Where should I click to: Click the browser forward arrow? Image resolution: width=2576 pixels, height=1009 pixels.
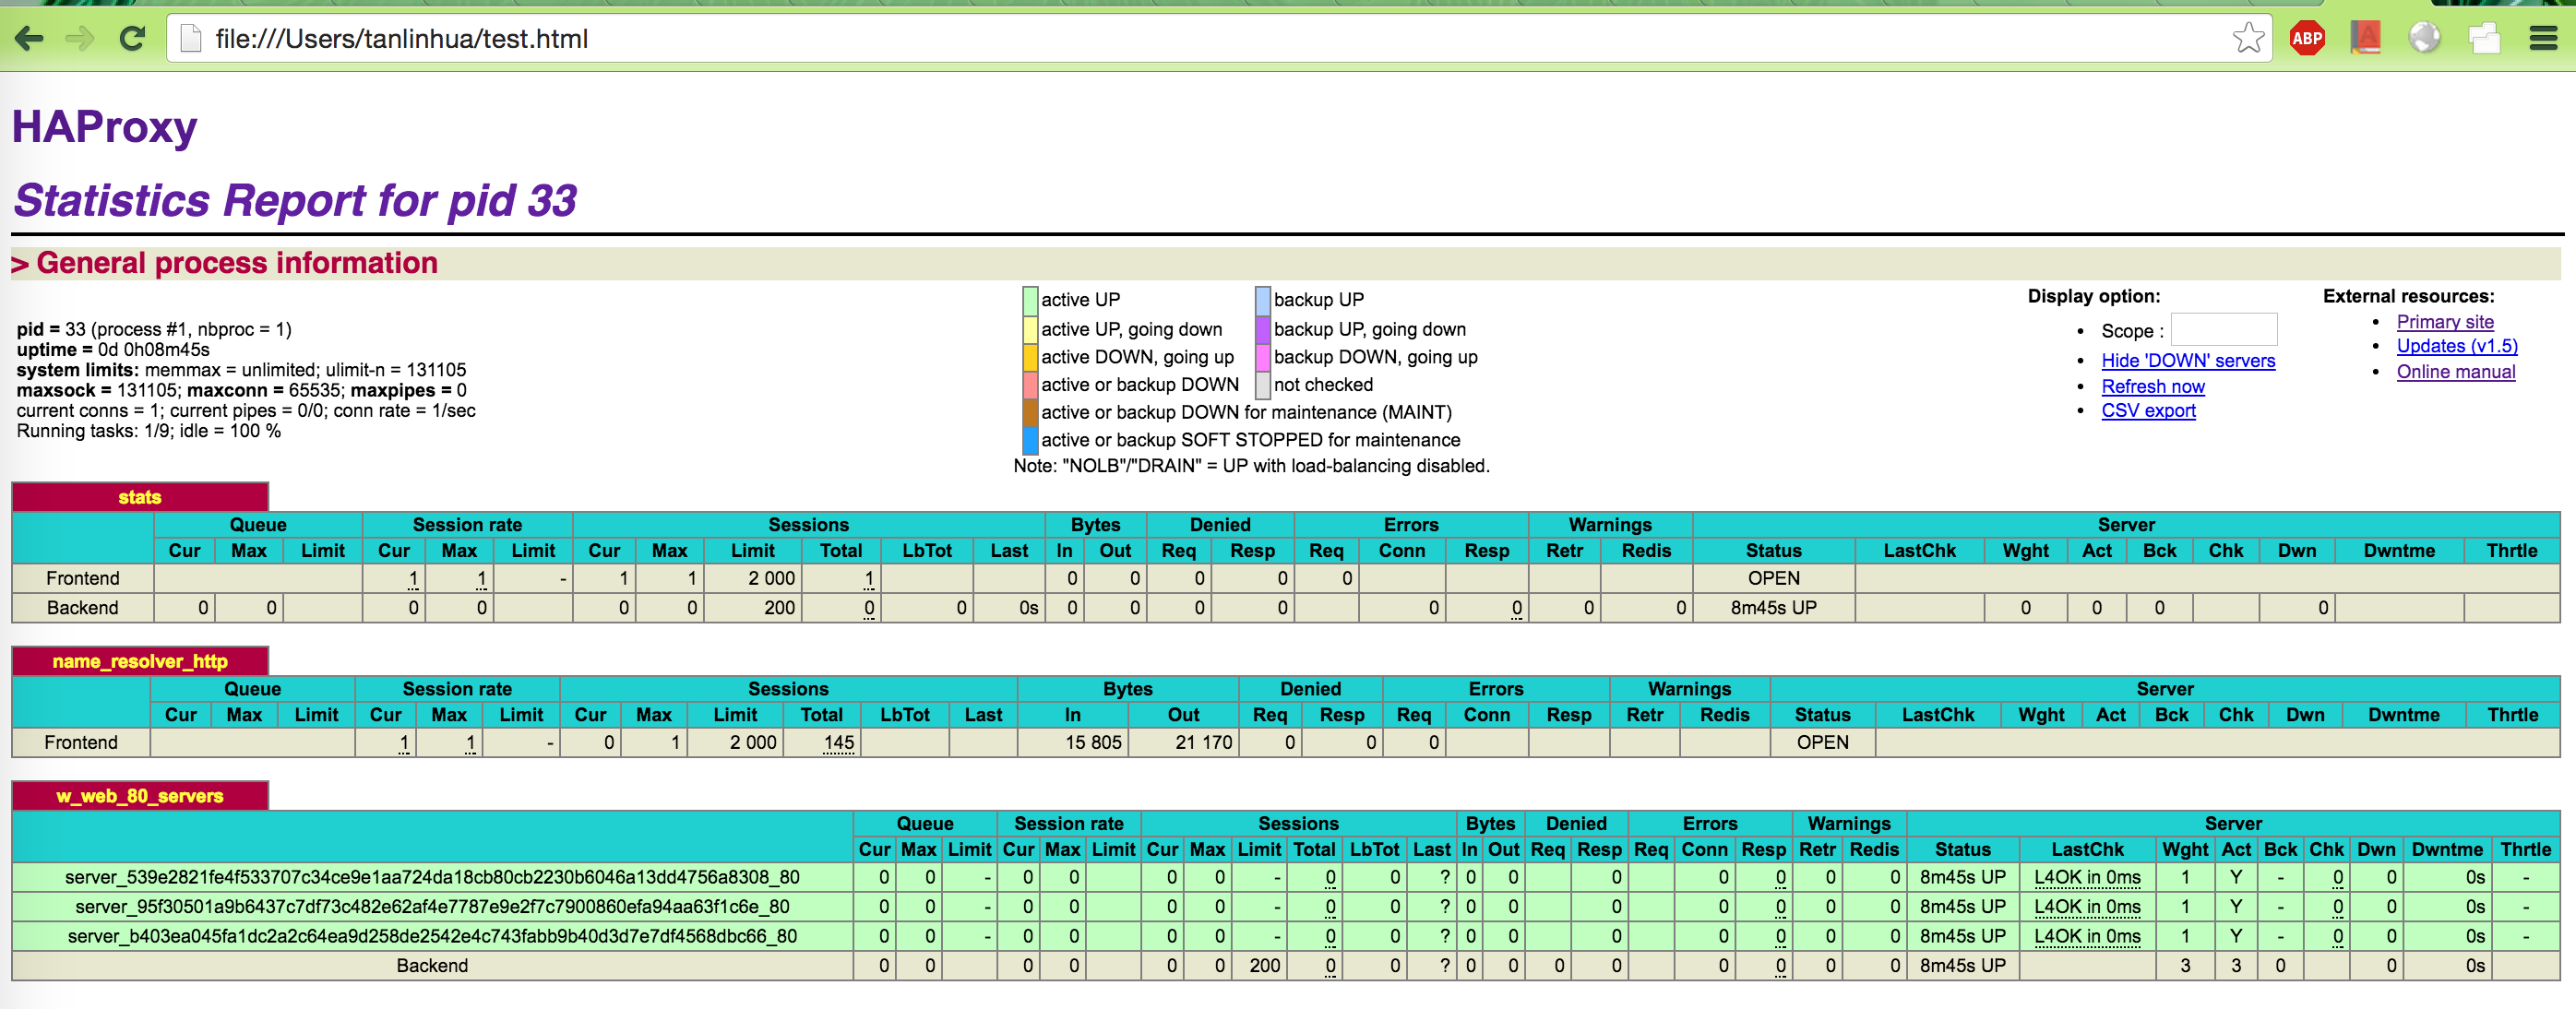pos(80,39)
